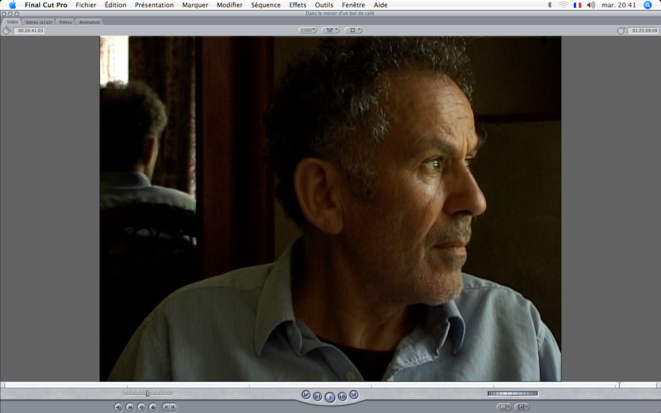Click the Bluetooth status icon
The image size is (661, 413).
tap(550, 5)
